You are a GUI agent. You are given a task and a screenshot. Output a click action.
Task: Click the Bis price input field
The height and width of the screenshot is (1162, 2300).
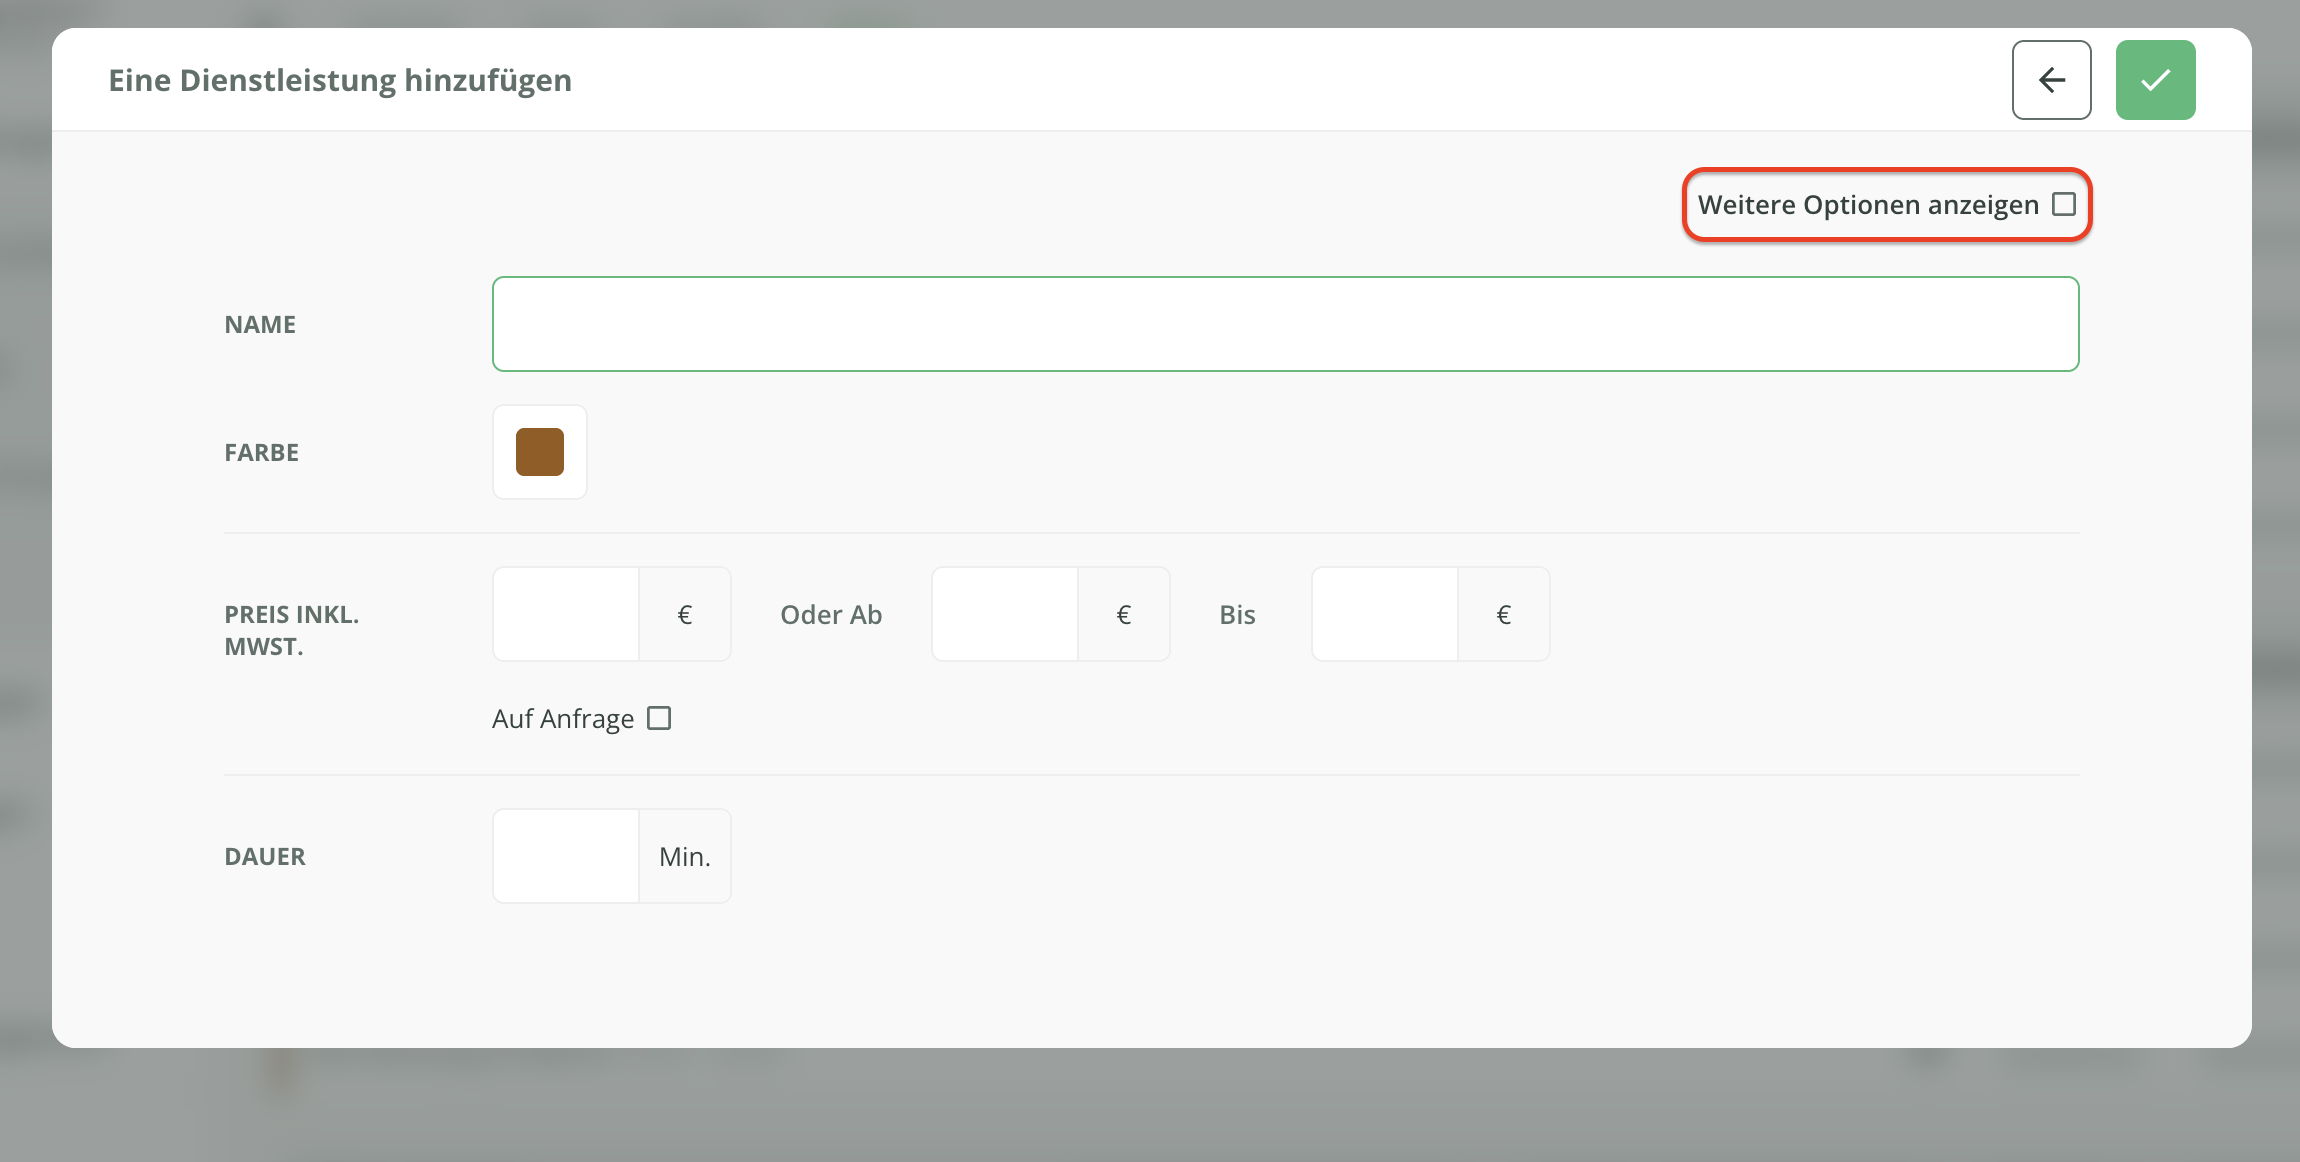1384,614
